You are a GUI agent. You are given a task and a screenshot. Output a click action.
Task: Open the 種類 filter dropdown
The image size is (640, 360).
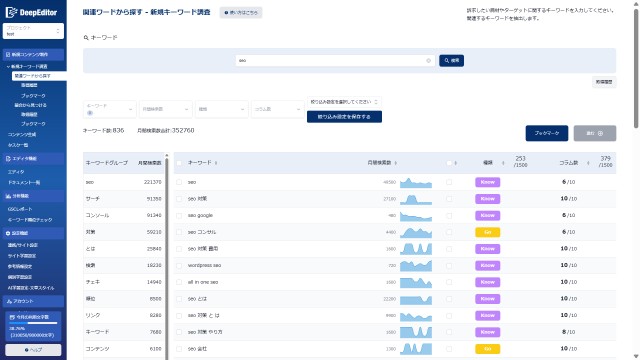221,109
